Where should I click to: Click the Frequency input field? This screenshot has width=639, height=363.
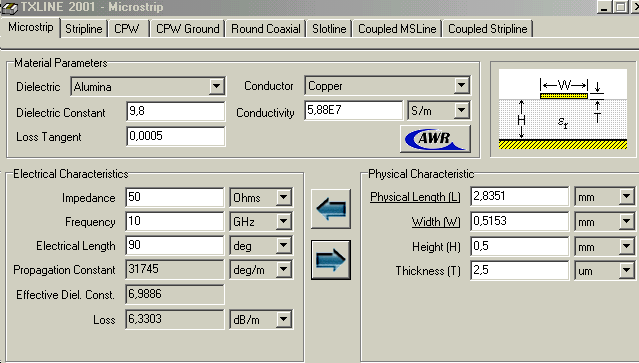click(x=175, y=222)
